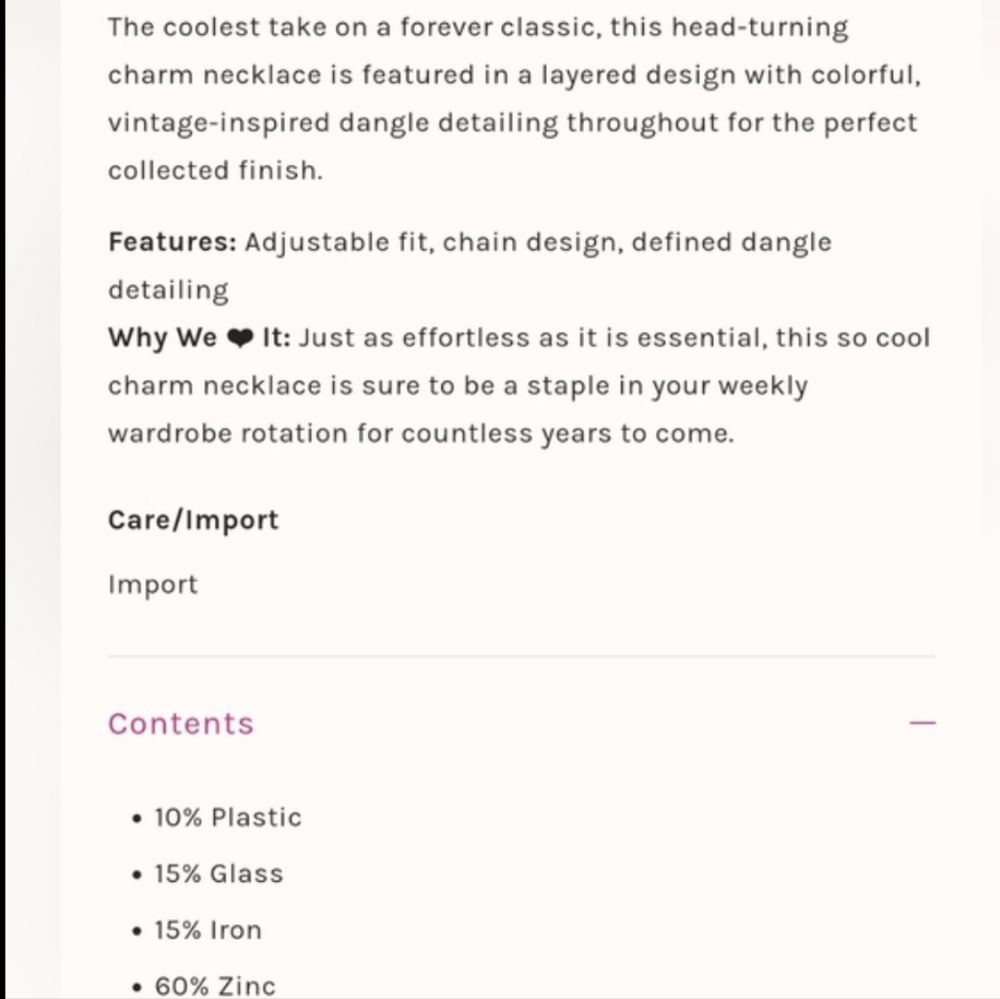Click the bullet before 10% Plastic

pyautogui.click(x=136, y=819)
